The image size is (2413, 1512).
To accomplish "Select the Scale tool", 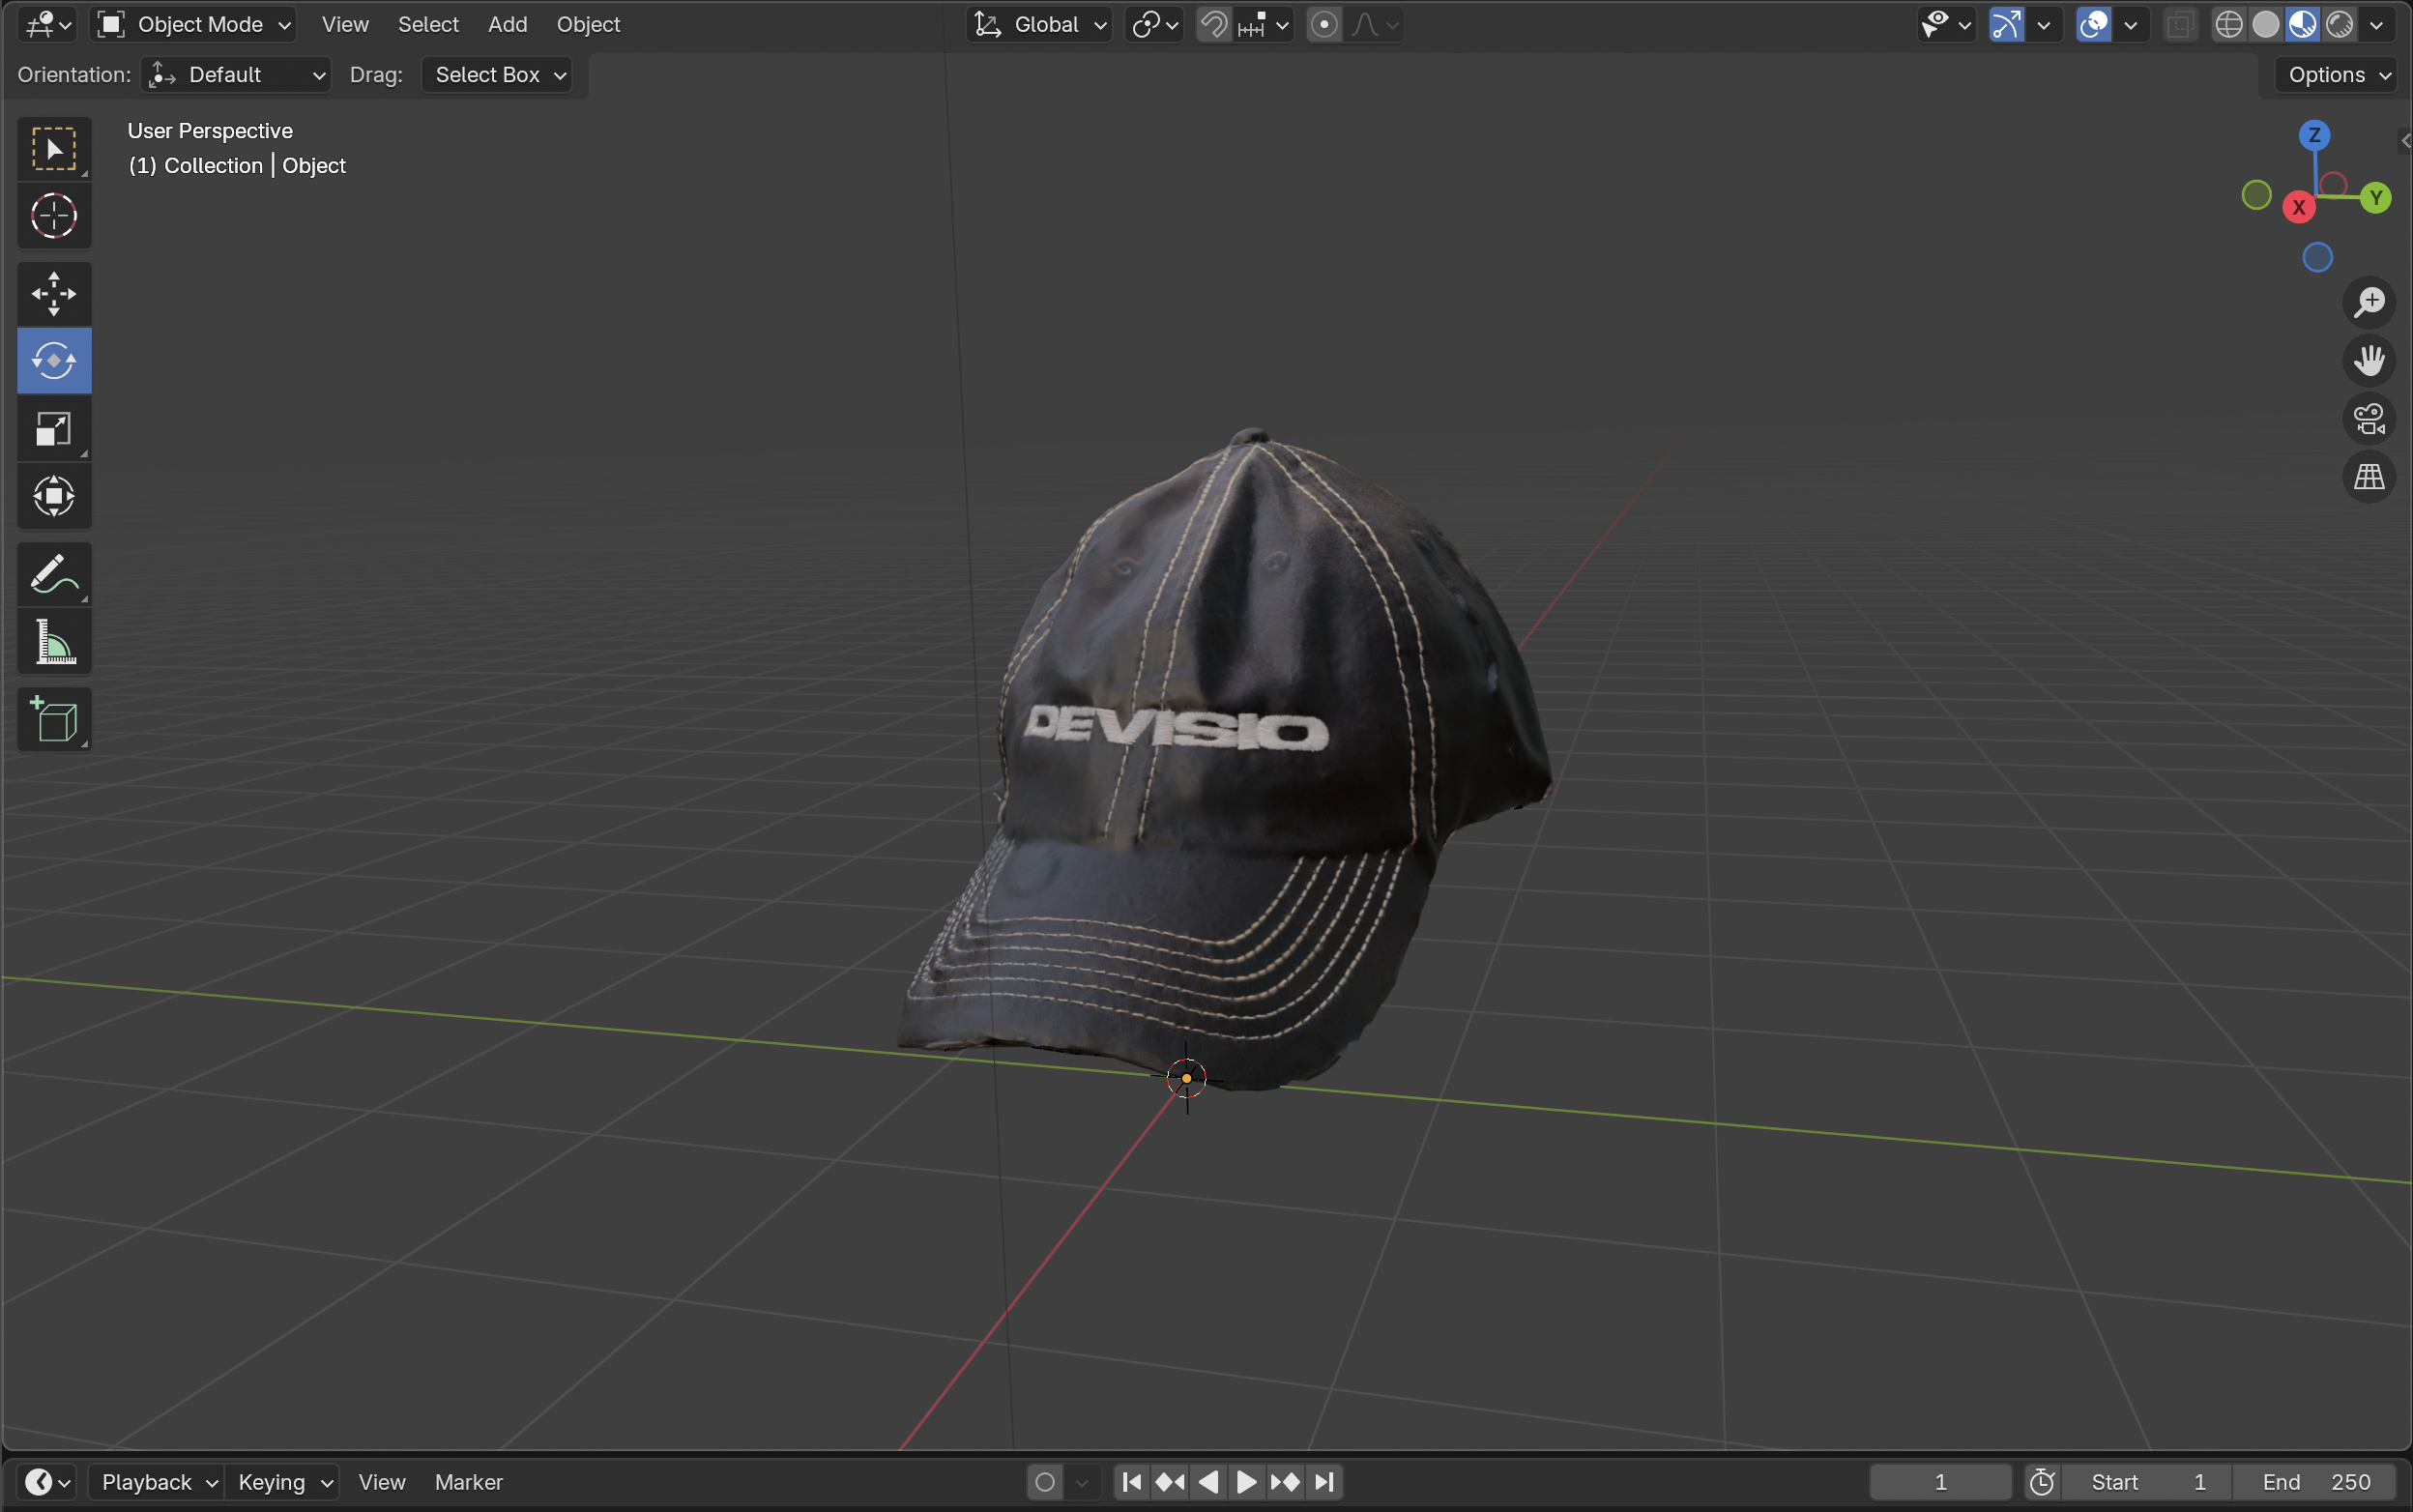I will (54, 429).
